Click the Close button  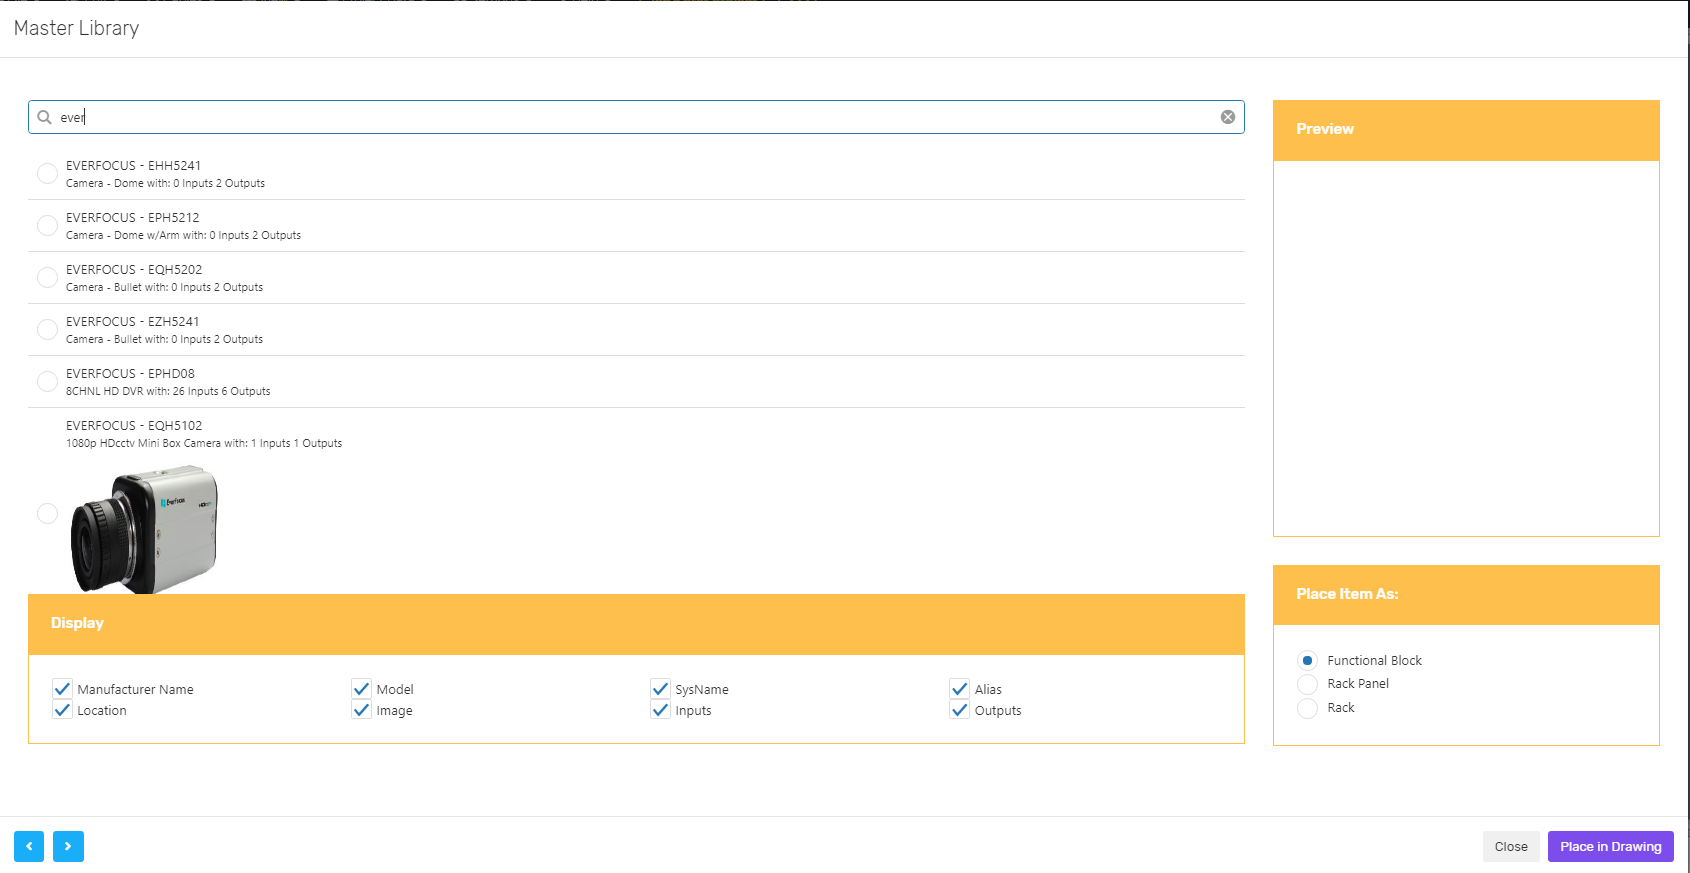1511,846
